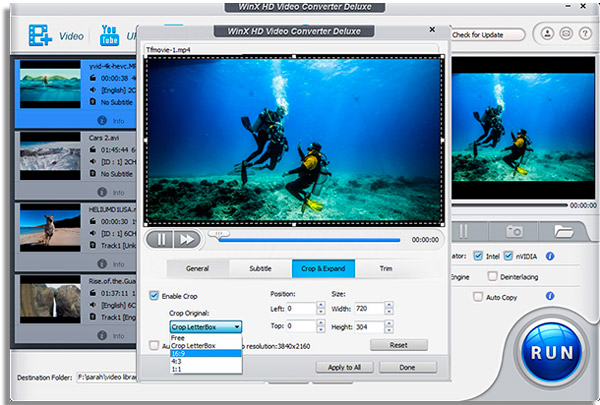Click the Done button

(408, 367)
